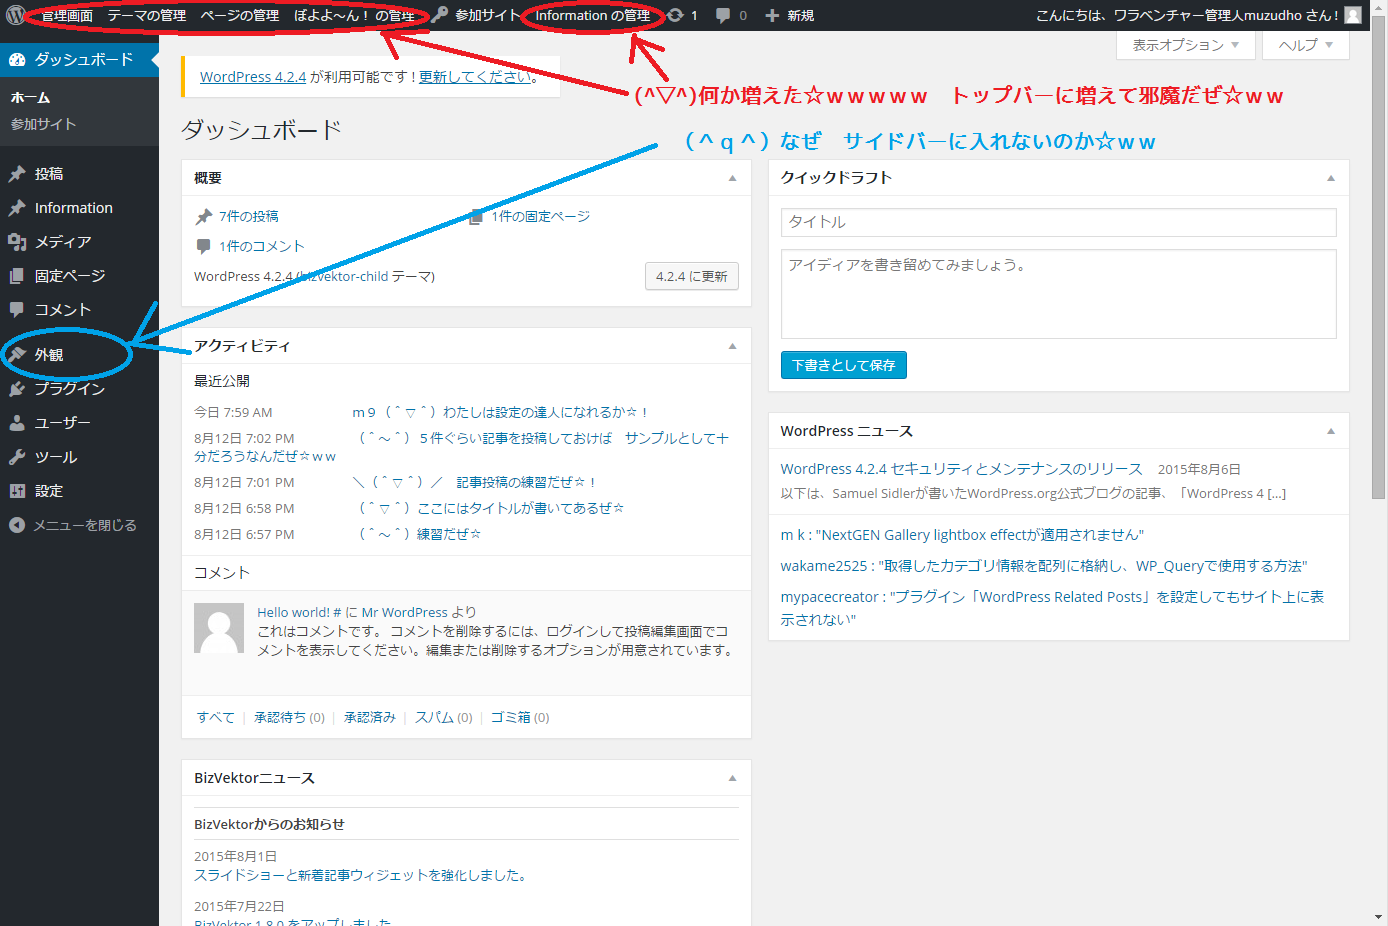Open the ヘルプ dropdown tab
Image resolution: width=1388 pixels, height=926 pixels.
coord(1306,45)
